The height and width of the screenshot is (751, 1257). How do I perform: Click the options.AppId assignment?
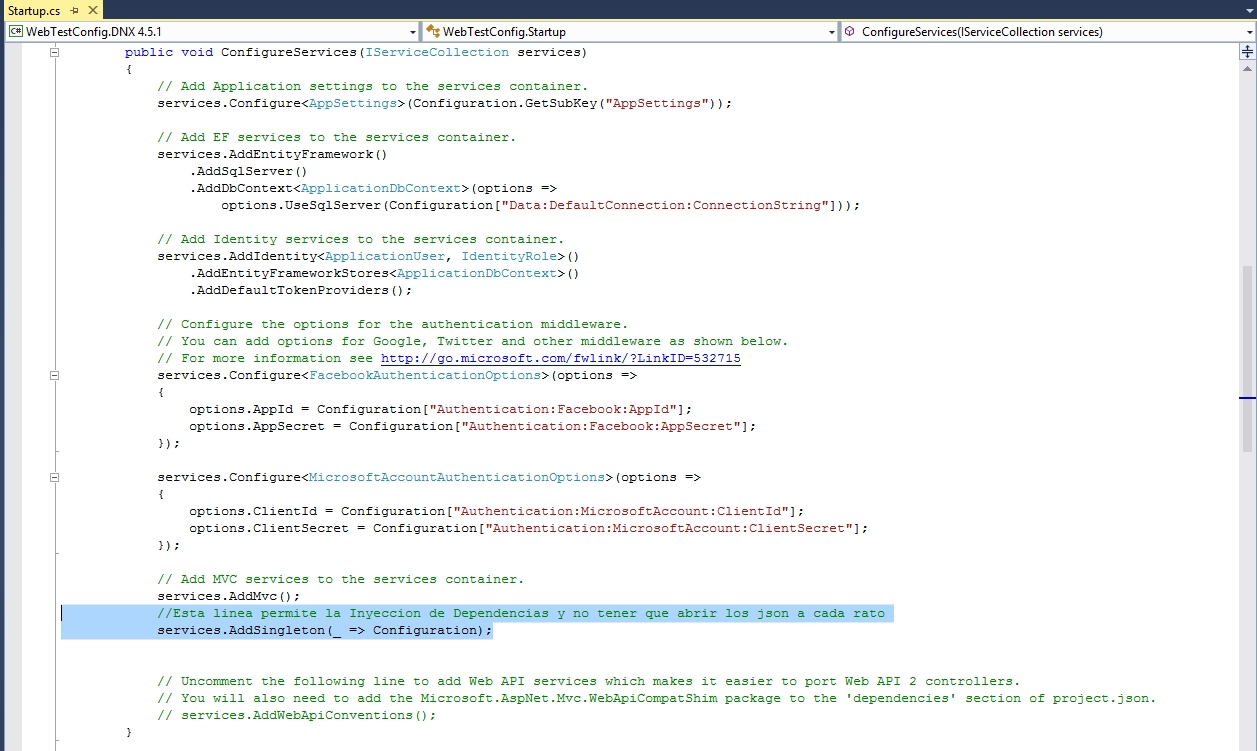(x=441, y=409)
